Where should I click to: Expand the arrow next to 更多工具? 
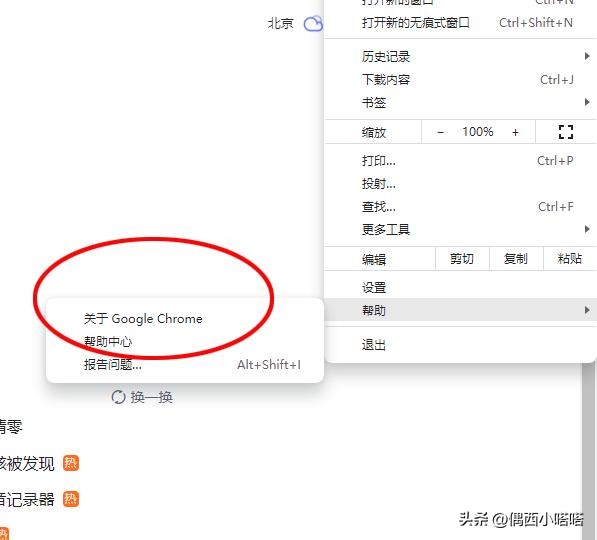coord(587,229)
